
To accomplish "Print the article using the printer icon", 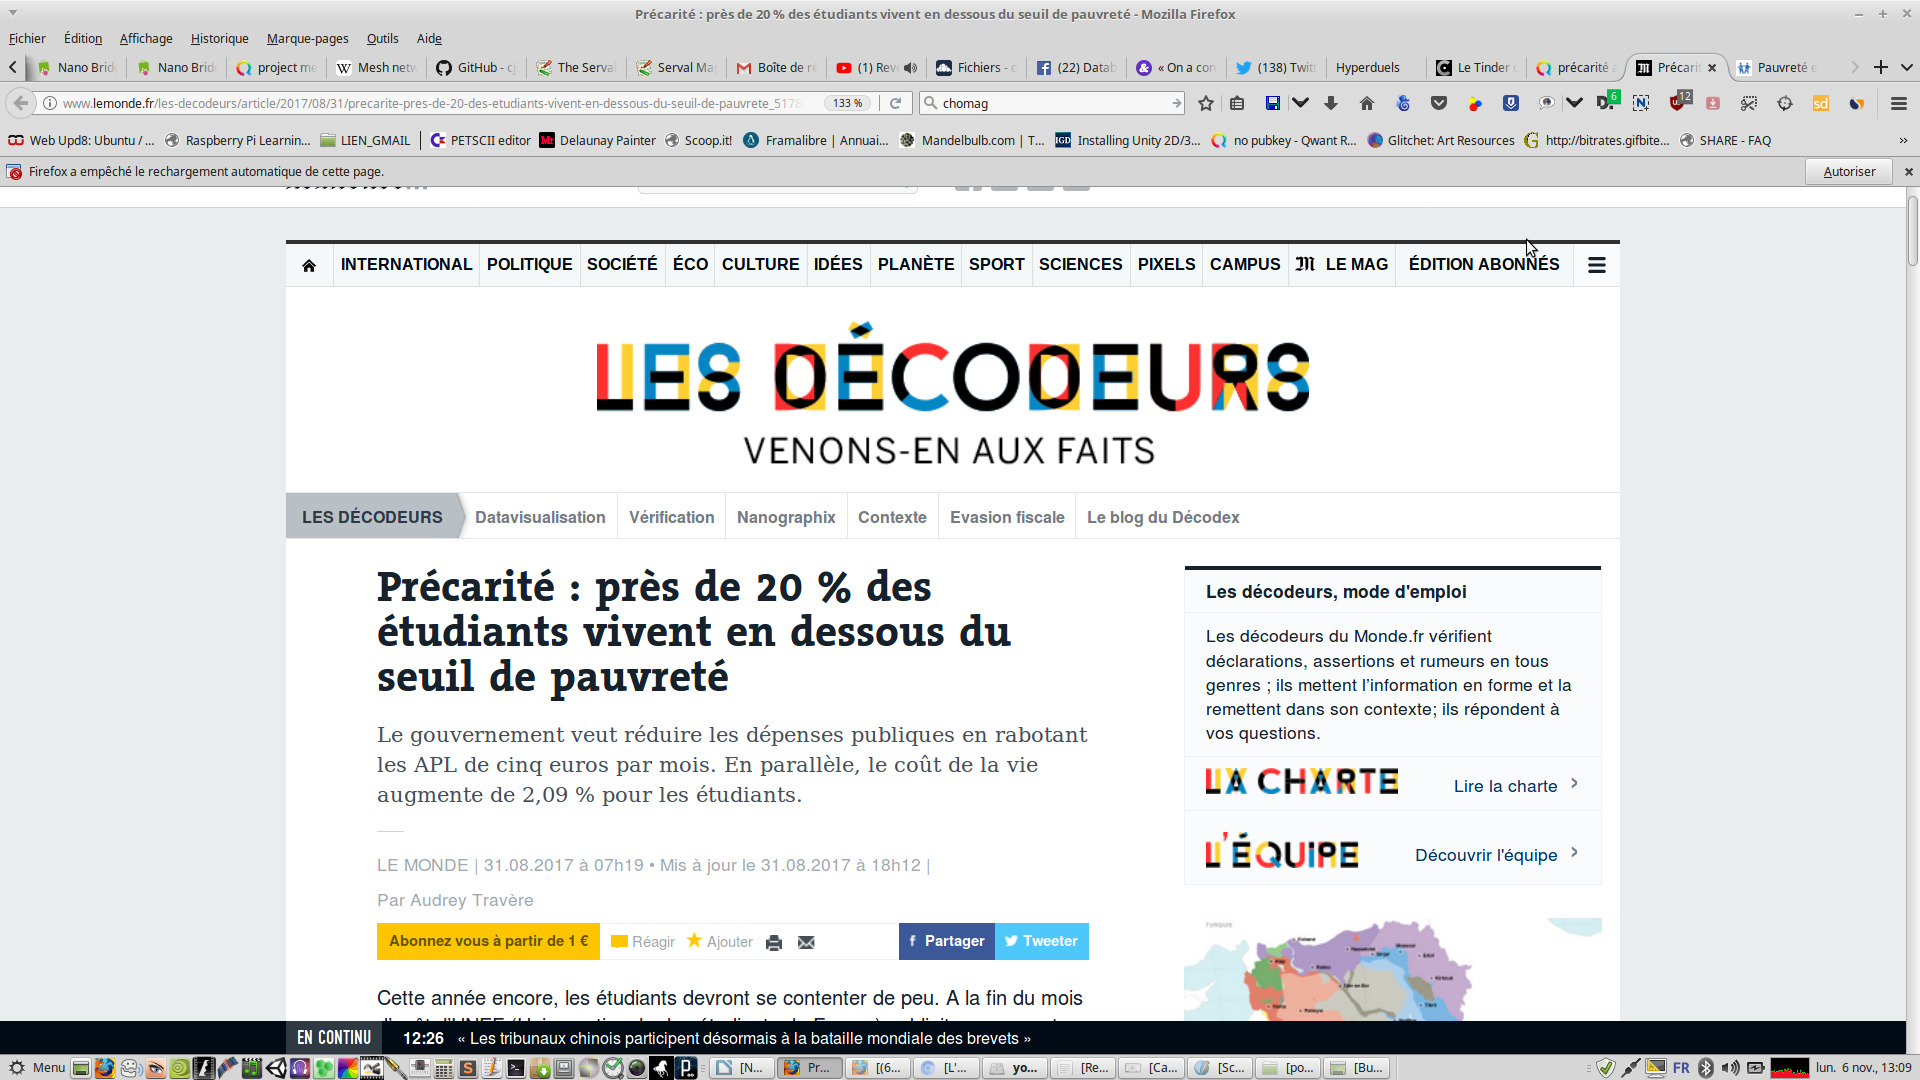I will coord(773,942).
